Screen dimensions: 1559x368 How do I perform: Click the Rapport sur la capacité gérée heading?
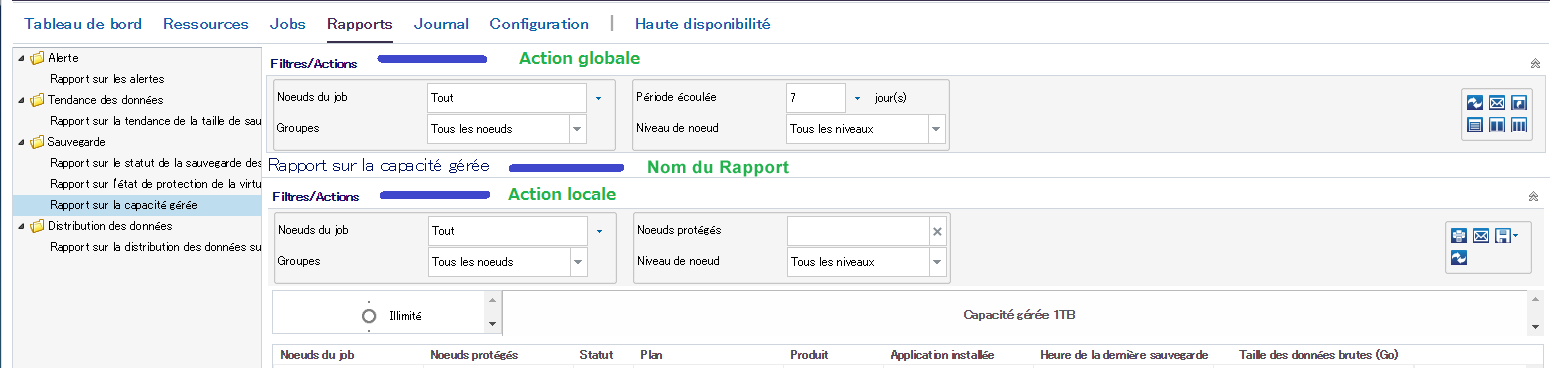tap(379, 166)
